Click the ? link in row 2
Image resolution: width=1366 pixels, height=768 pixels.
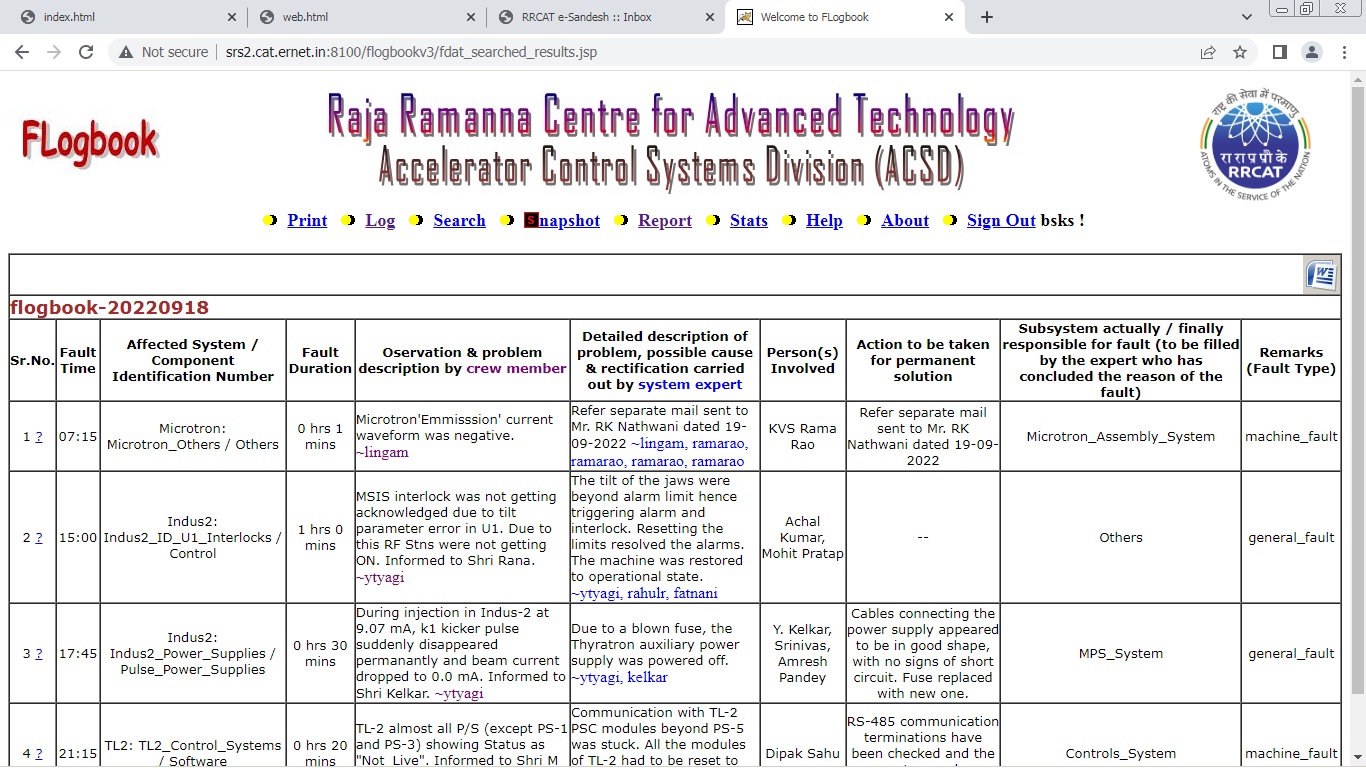tap(39, 538)
